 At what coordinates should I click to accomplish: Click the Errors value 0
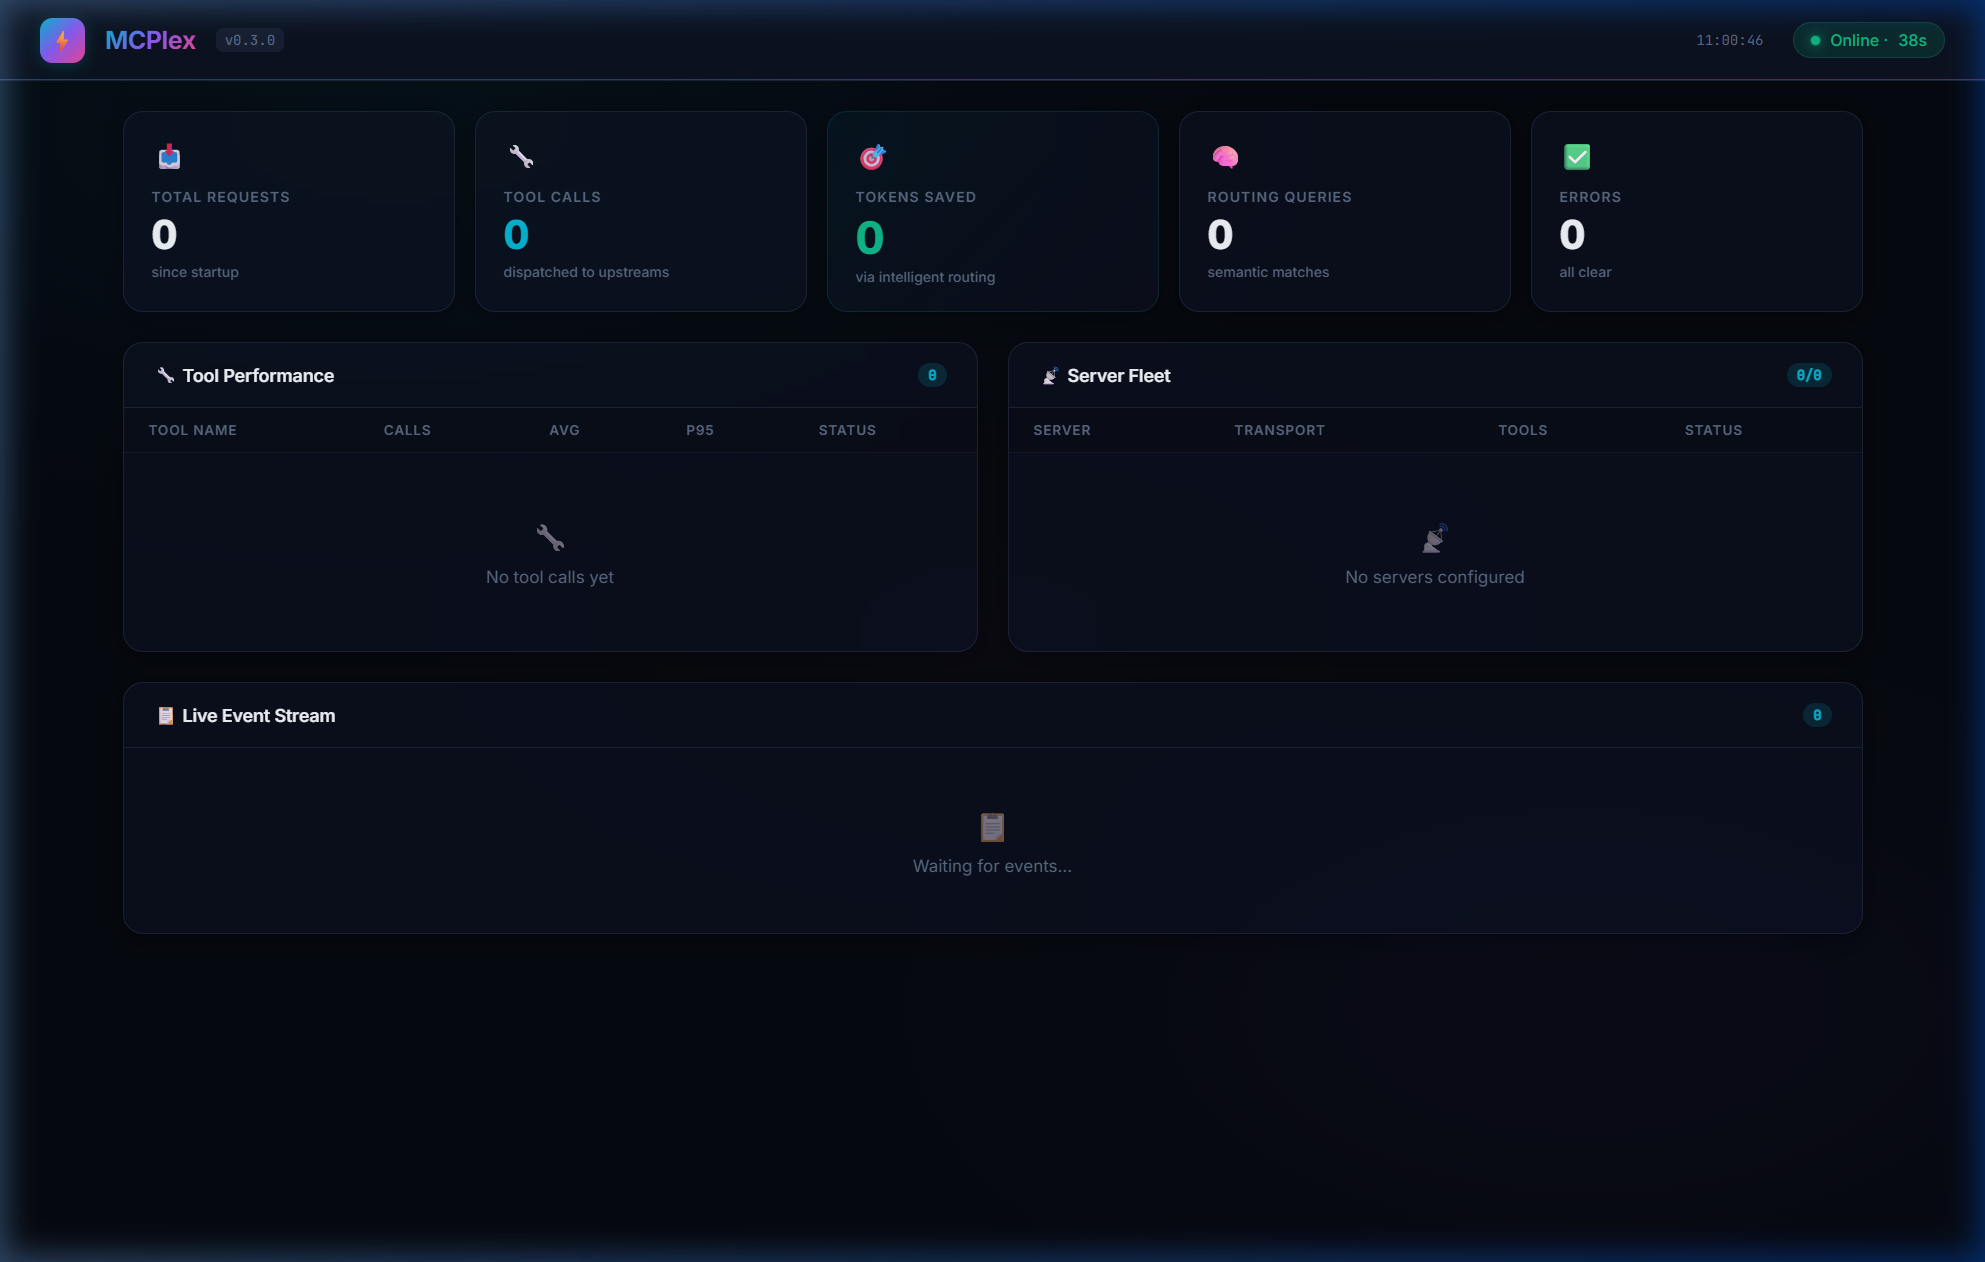coord(1572,235)
